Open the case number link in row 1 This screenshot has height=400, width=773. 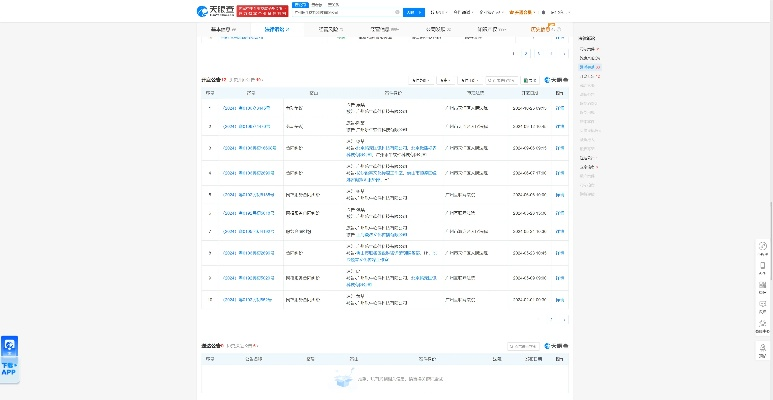coord(246,108)
